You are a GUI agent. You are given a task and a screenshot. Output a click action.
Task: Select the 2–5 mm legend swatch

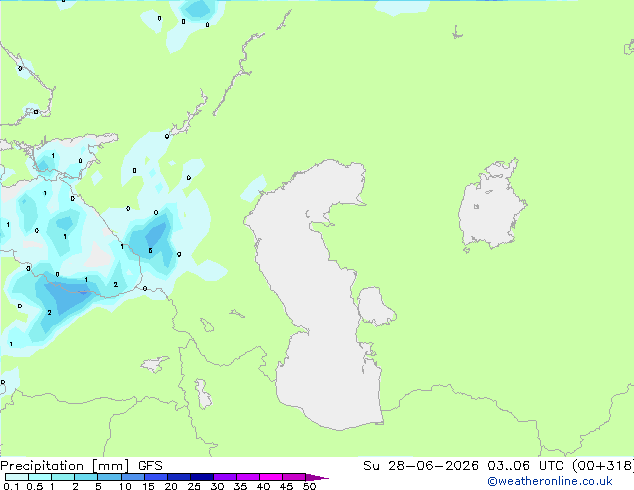(x=86, y=477)
